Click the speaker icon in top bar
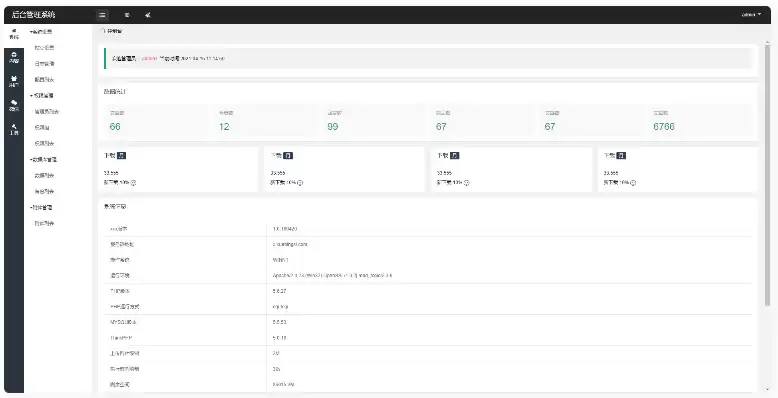The width and height of the screenshot is (778, 398). (148, 15)
